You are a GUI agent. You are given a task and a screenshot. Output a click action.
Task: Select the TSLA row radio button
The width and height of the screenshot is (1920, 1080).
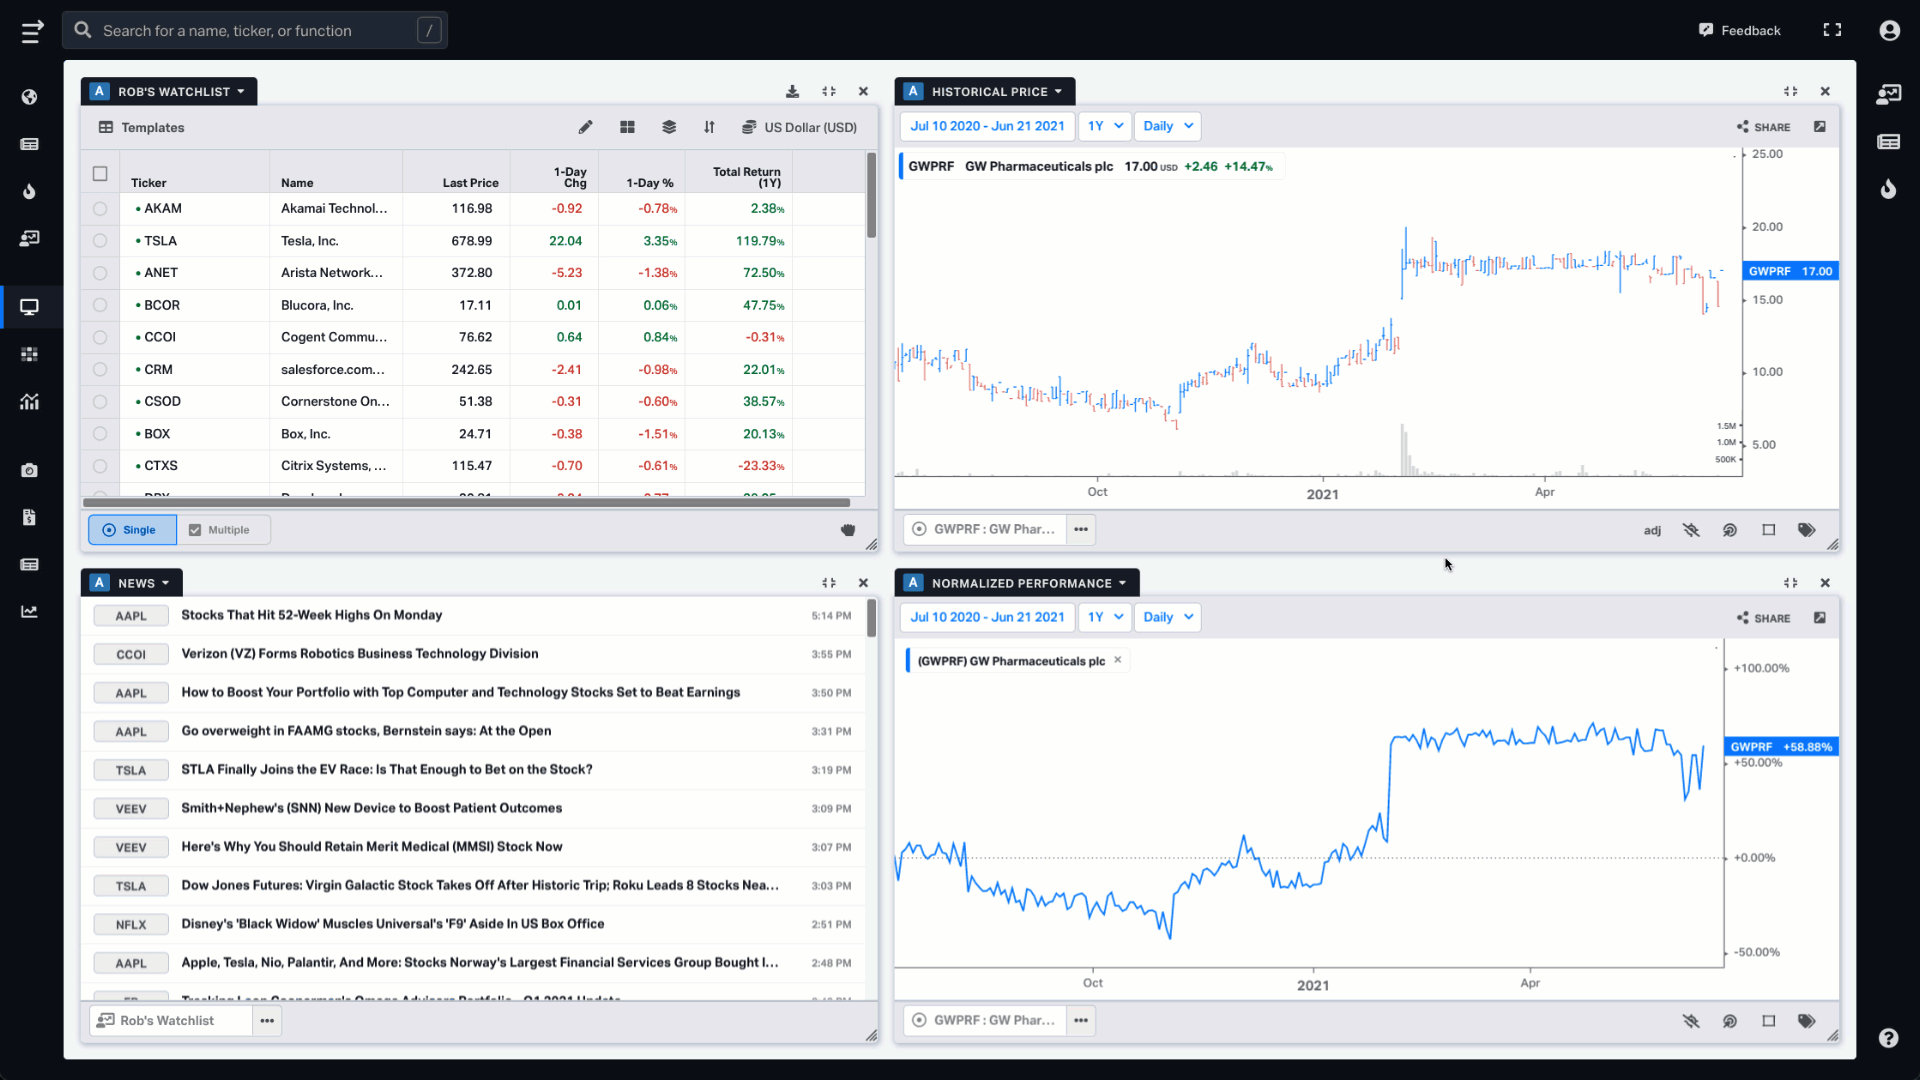(100, 241)
